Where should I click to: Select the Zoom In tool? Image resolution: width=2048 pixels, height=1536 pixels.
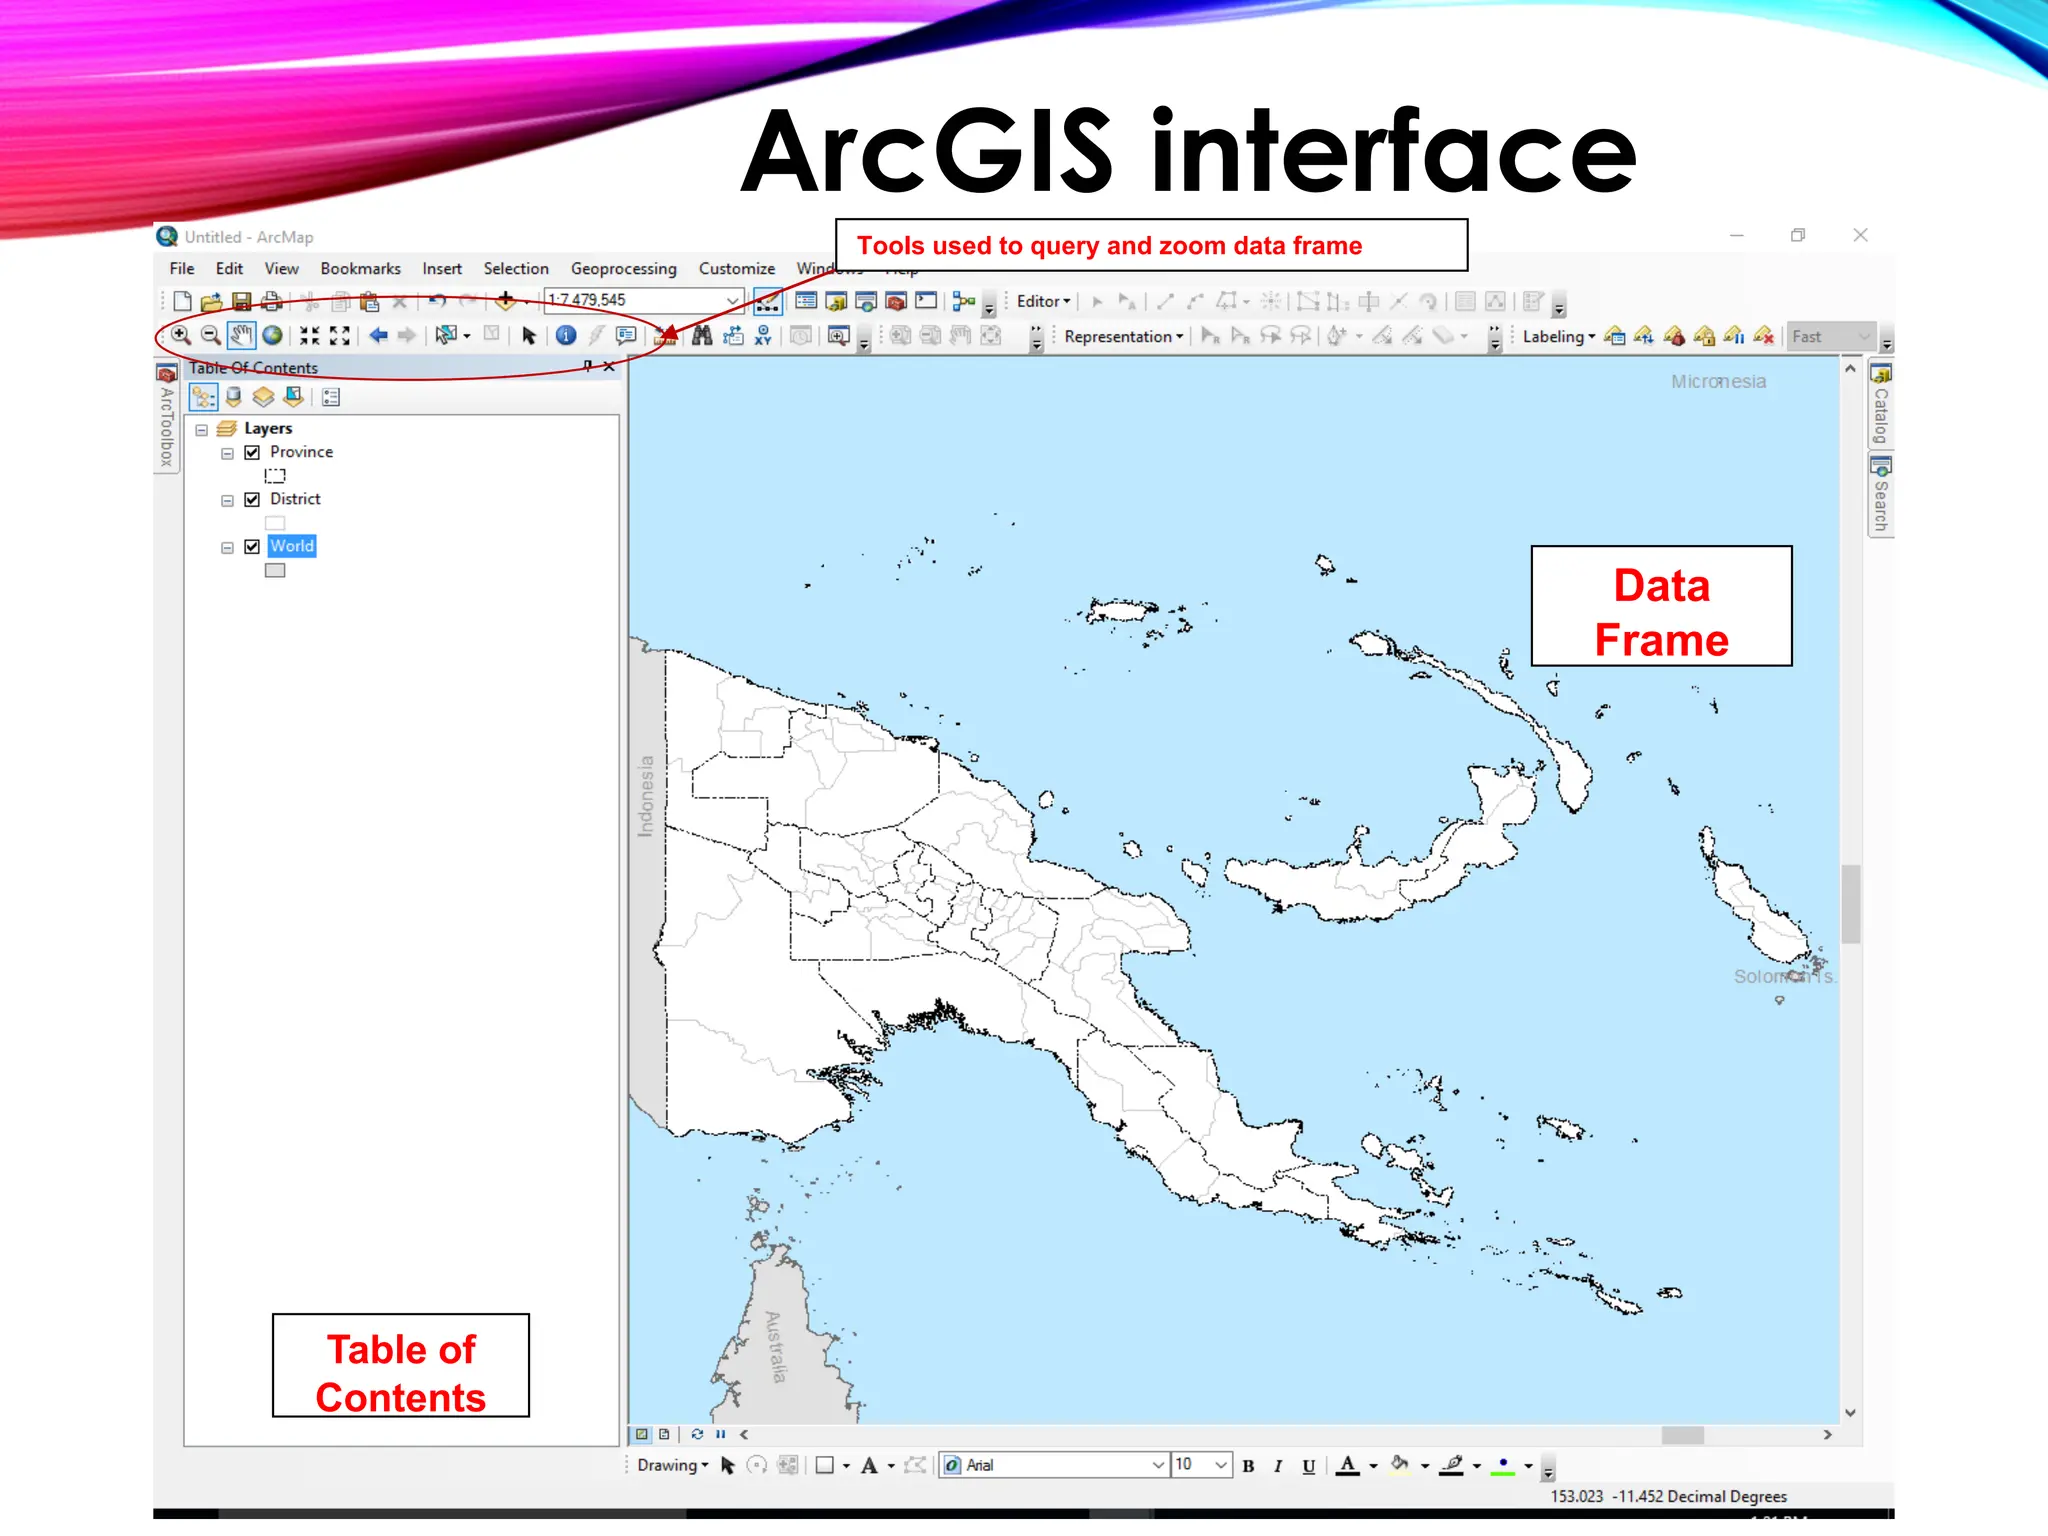(181, 336)
